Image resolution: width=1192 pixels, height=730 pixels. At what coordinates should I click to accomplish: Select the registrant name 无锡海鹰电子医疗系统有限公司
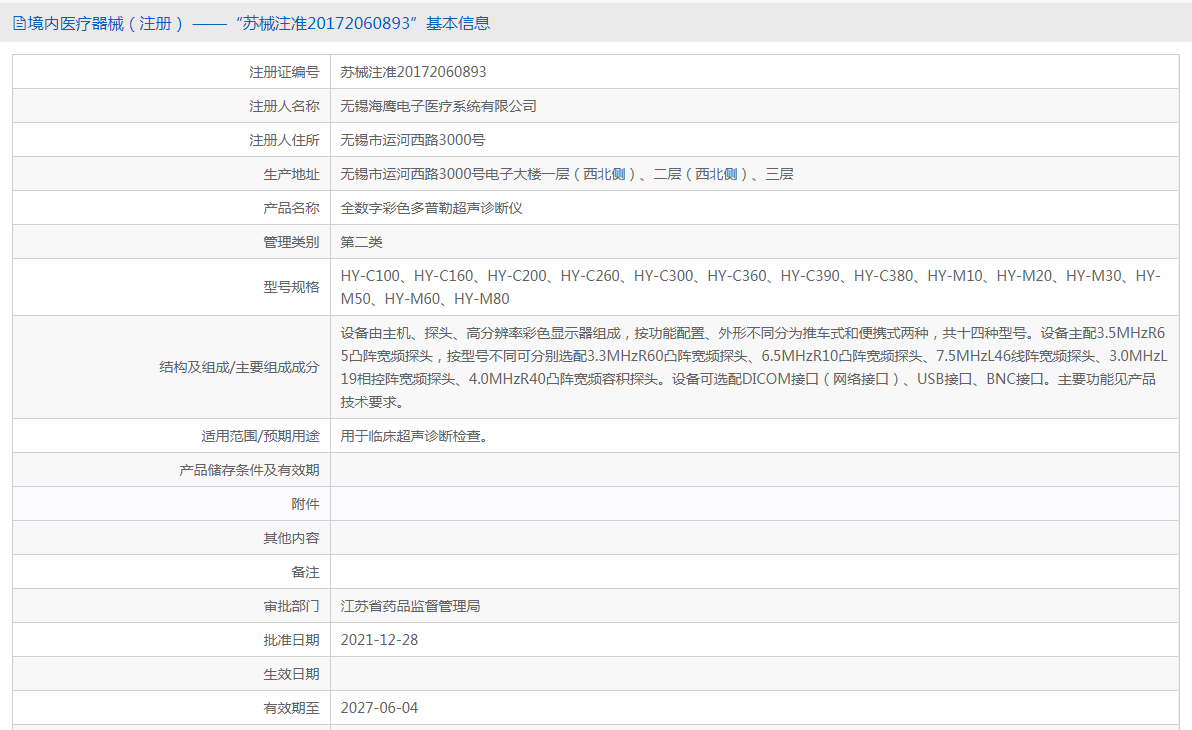438,106
